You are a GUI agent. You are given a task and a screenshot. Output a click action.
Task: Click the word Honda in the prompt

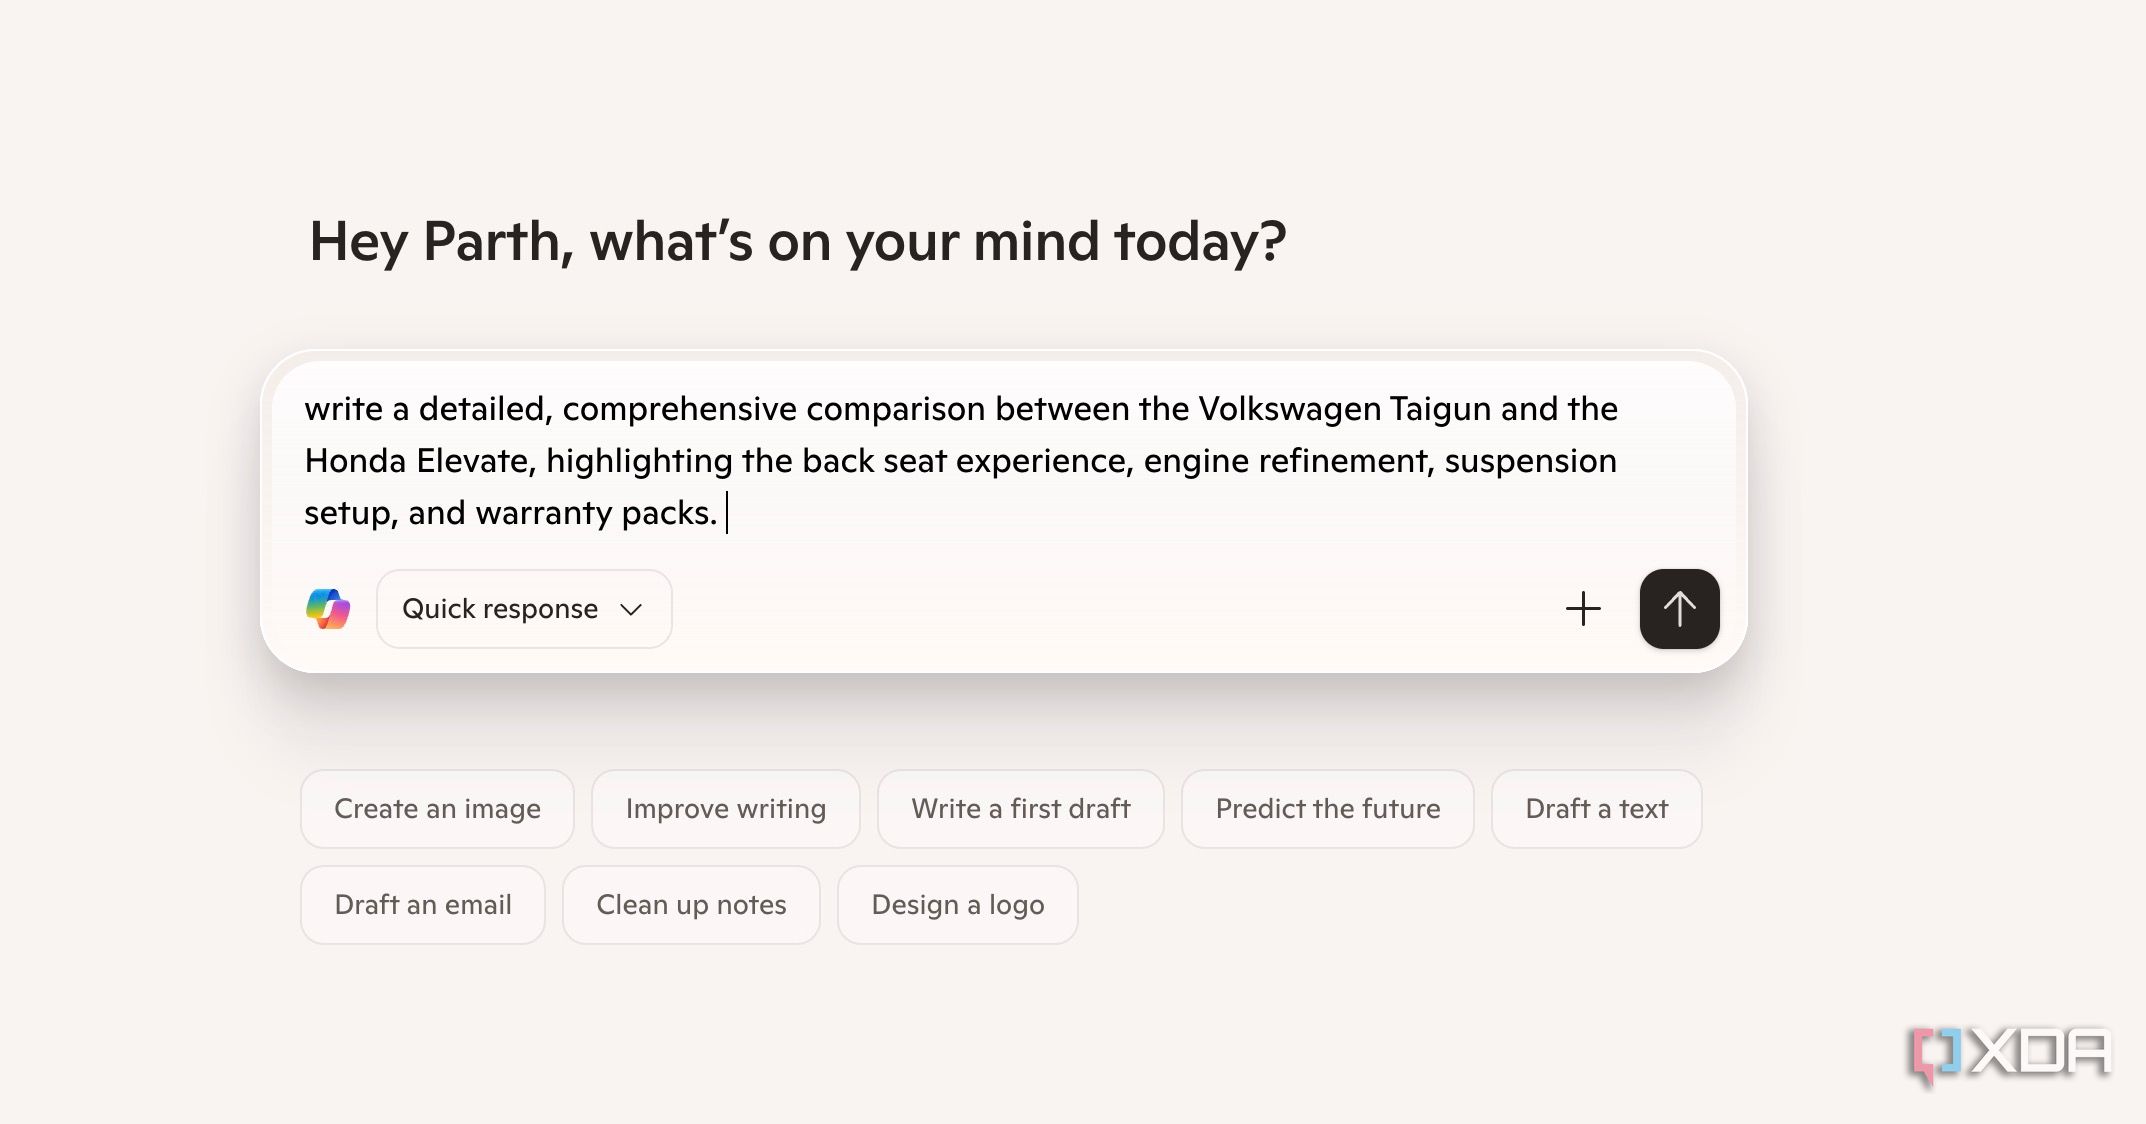[355, 461]
